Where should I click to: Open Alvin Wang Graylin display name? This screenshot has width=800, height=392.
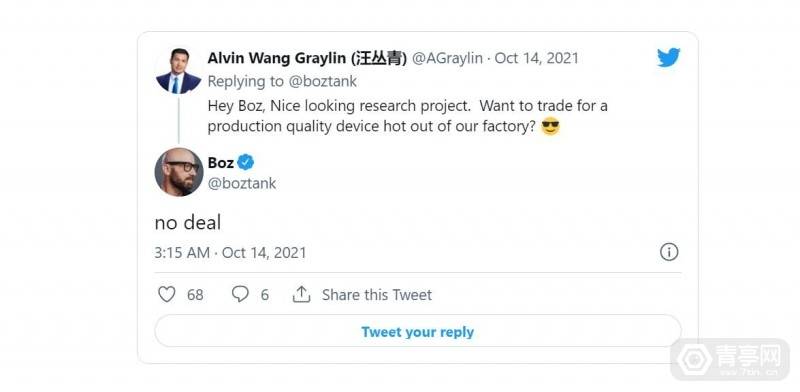[x=307, y=58]
